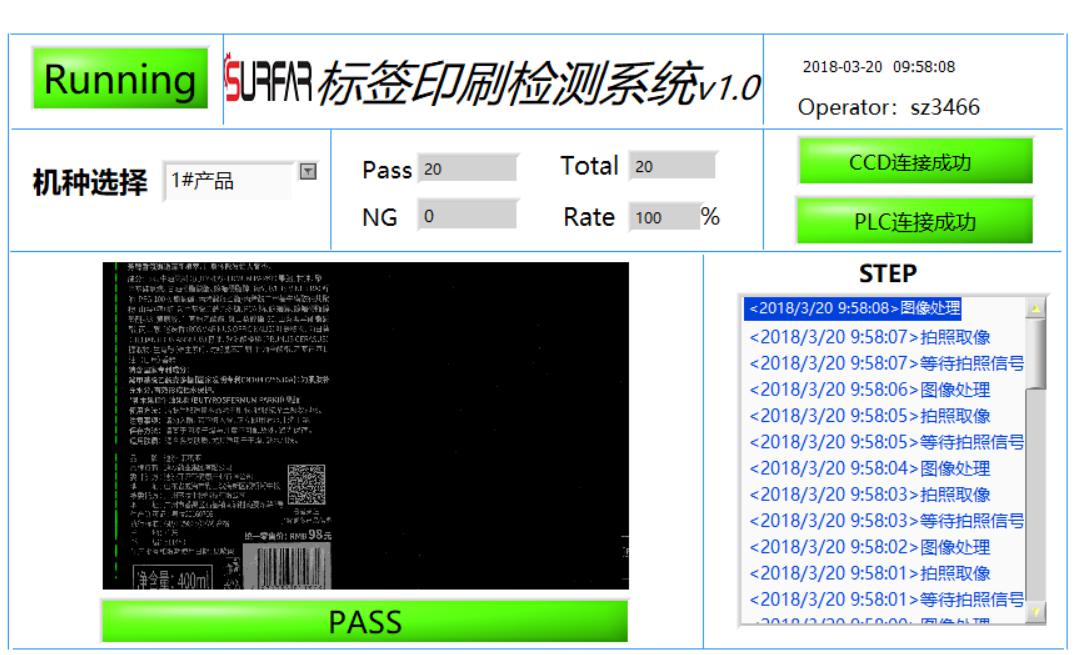Click the 机种选择 label
The image size is (1077, 655).
(x=90, y=183)
